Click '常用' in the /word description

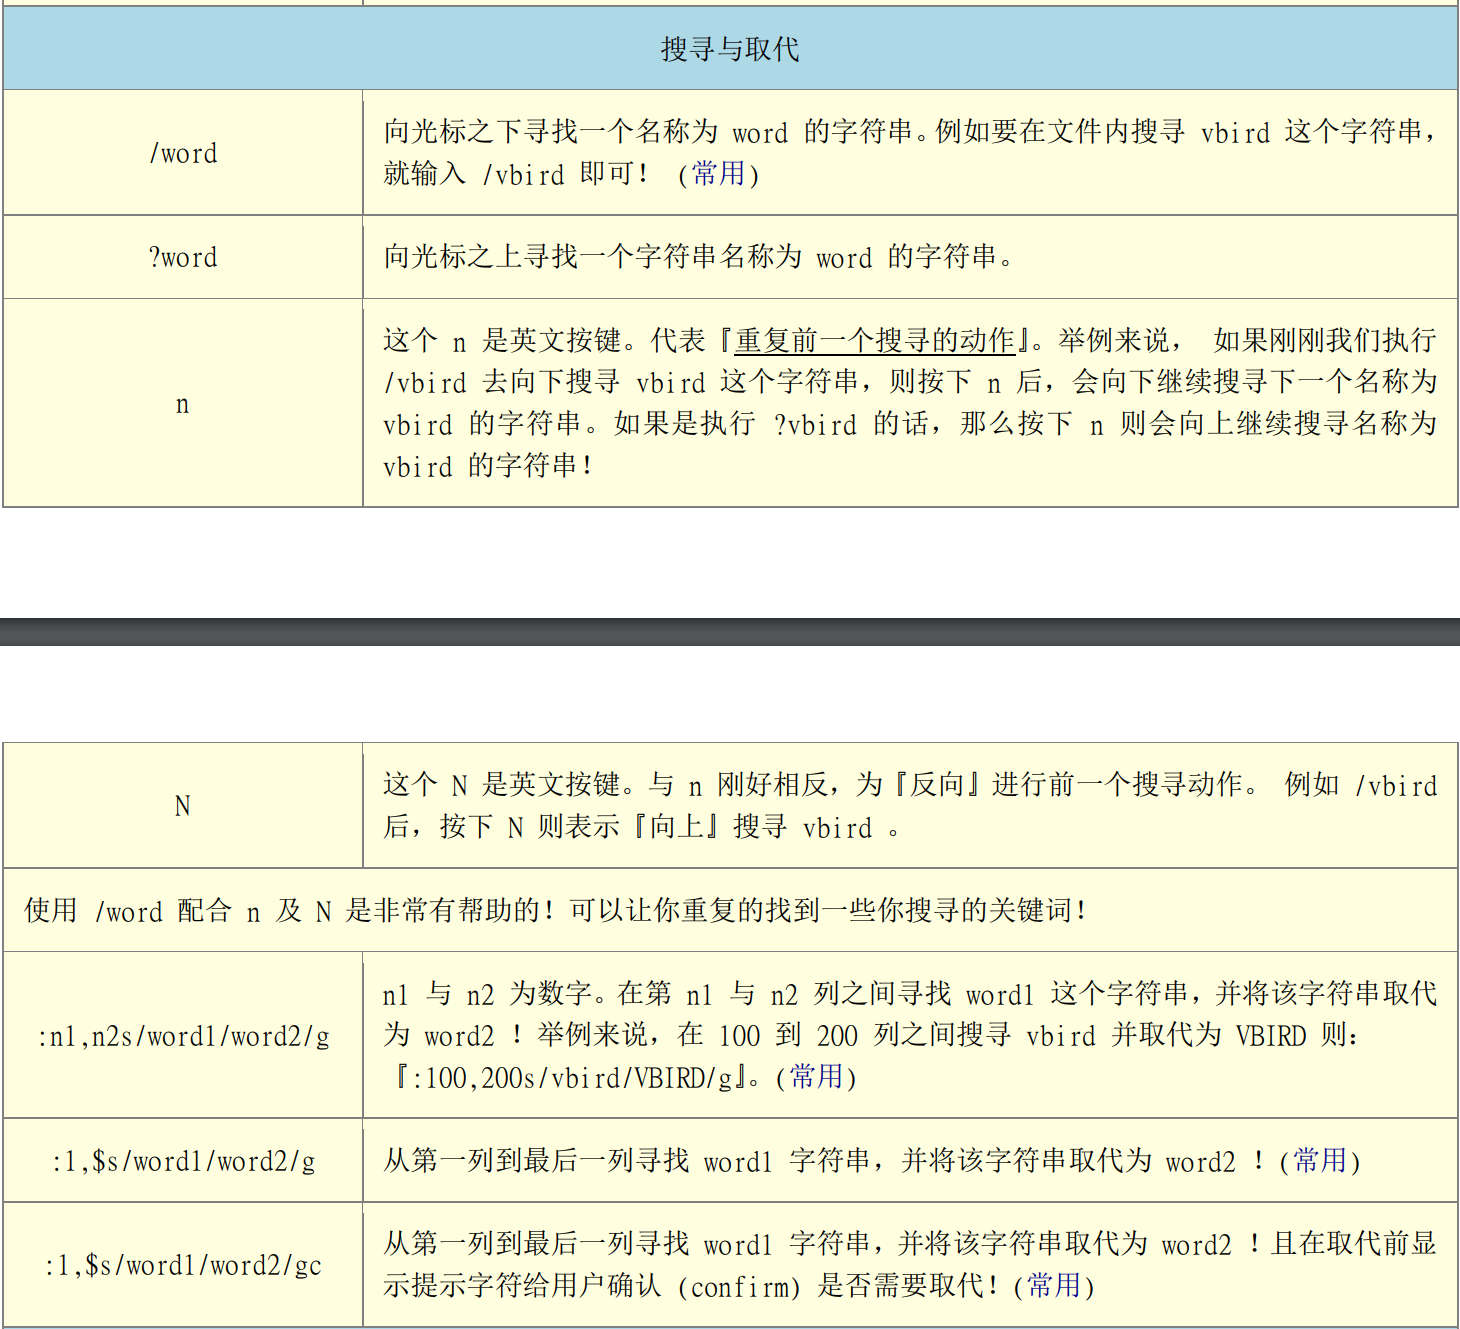(718, 174)
